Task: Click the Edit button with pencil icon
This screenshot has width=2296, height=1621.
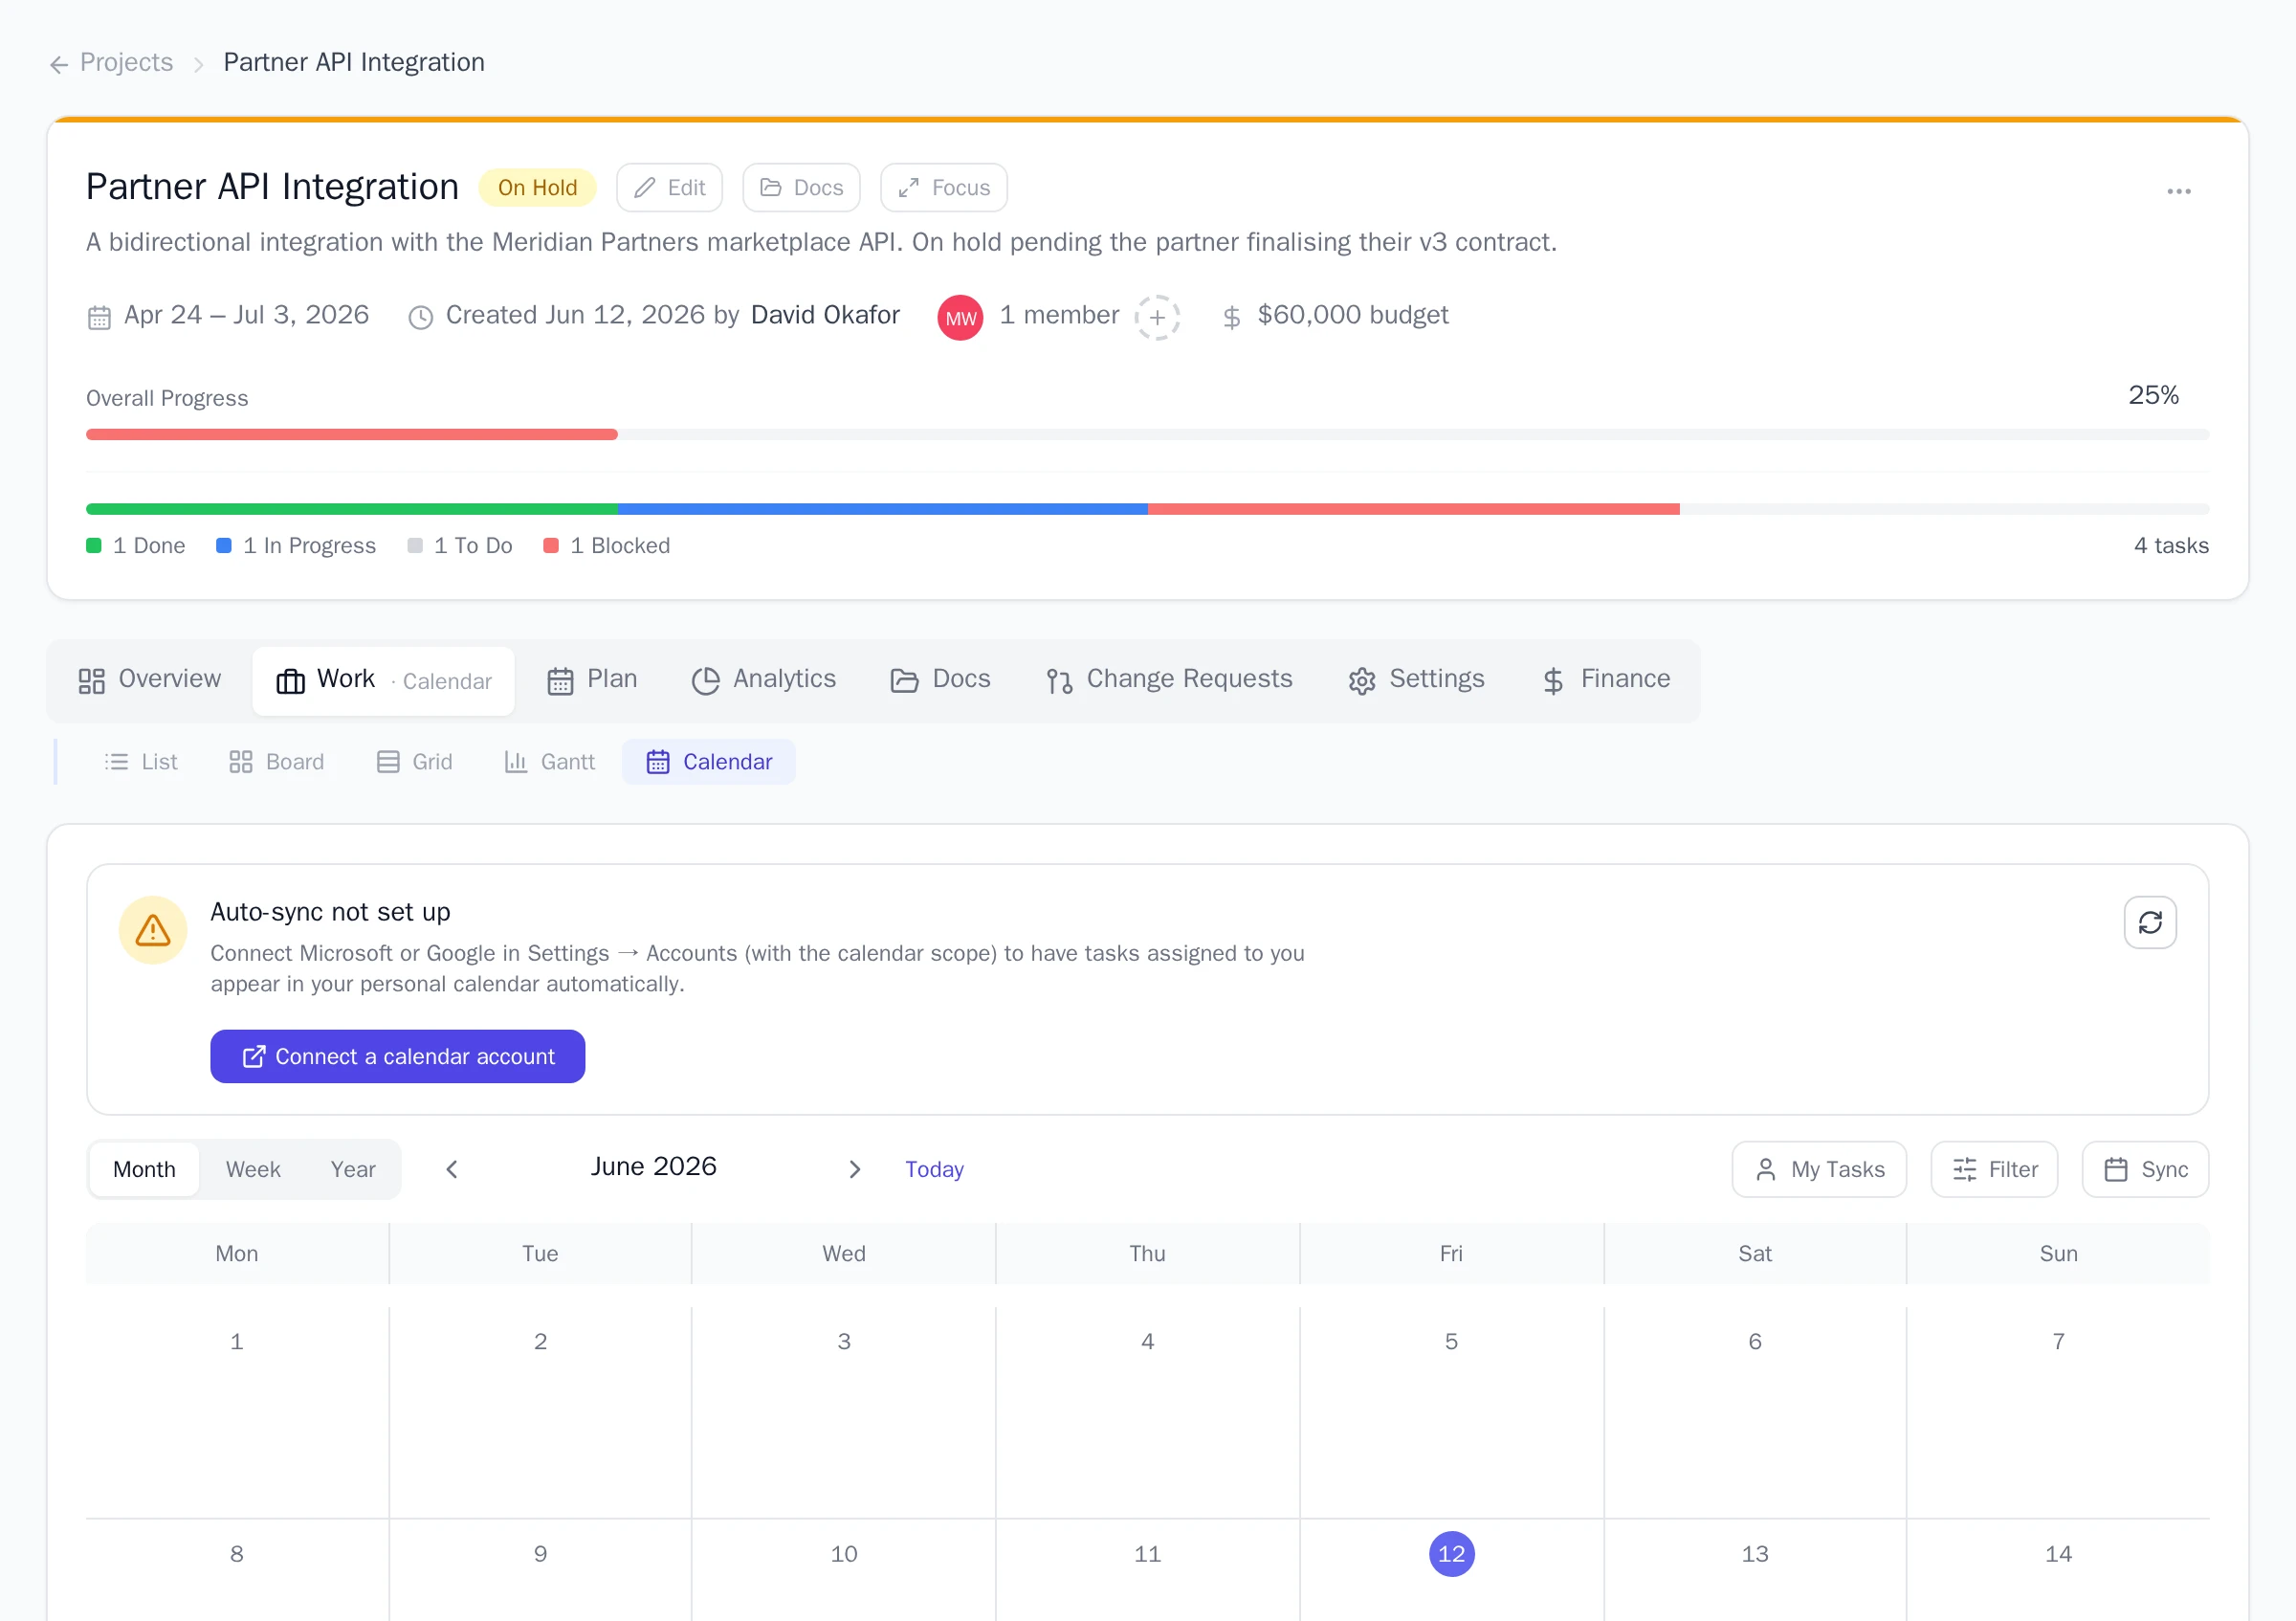Action: coord(669,188)
